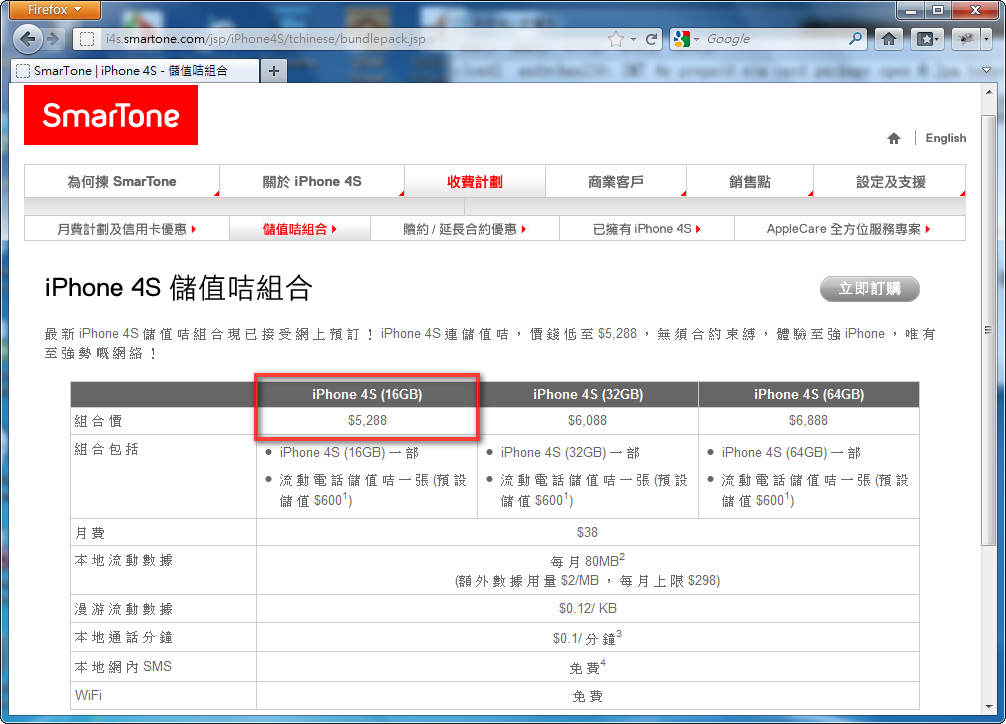Viewport: 1006px width, 724px height.
Task: Click the 立即訂購 order button
Action: 869,289
